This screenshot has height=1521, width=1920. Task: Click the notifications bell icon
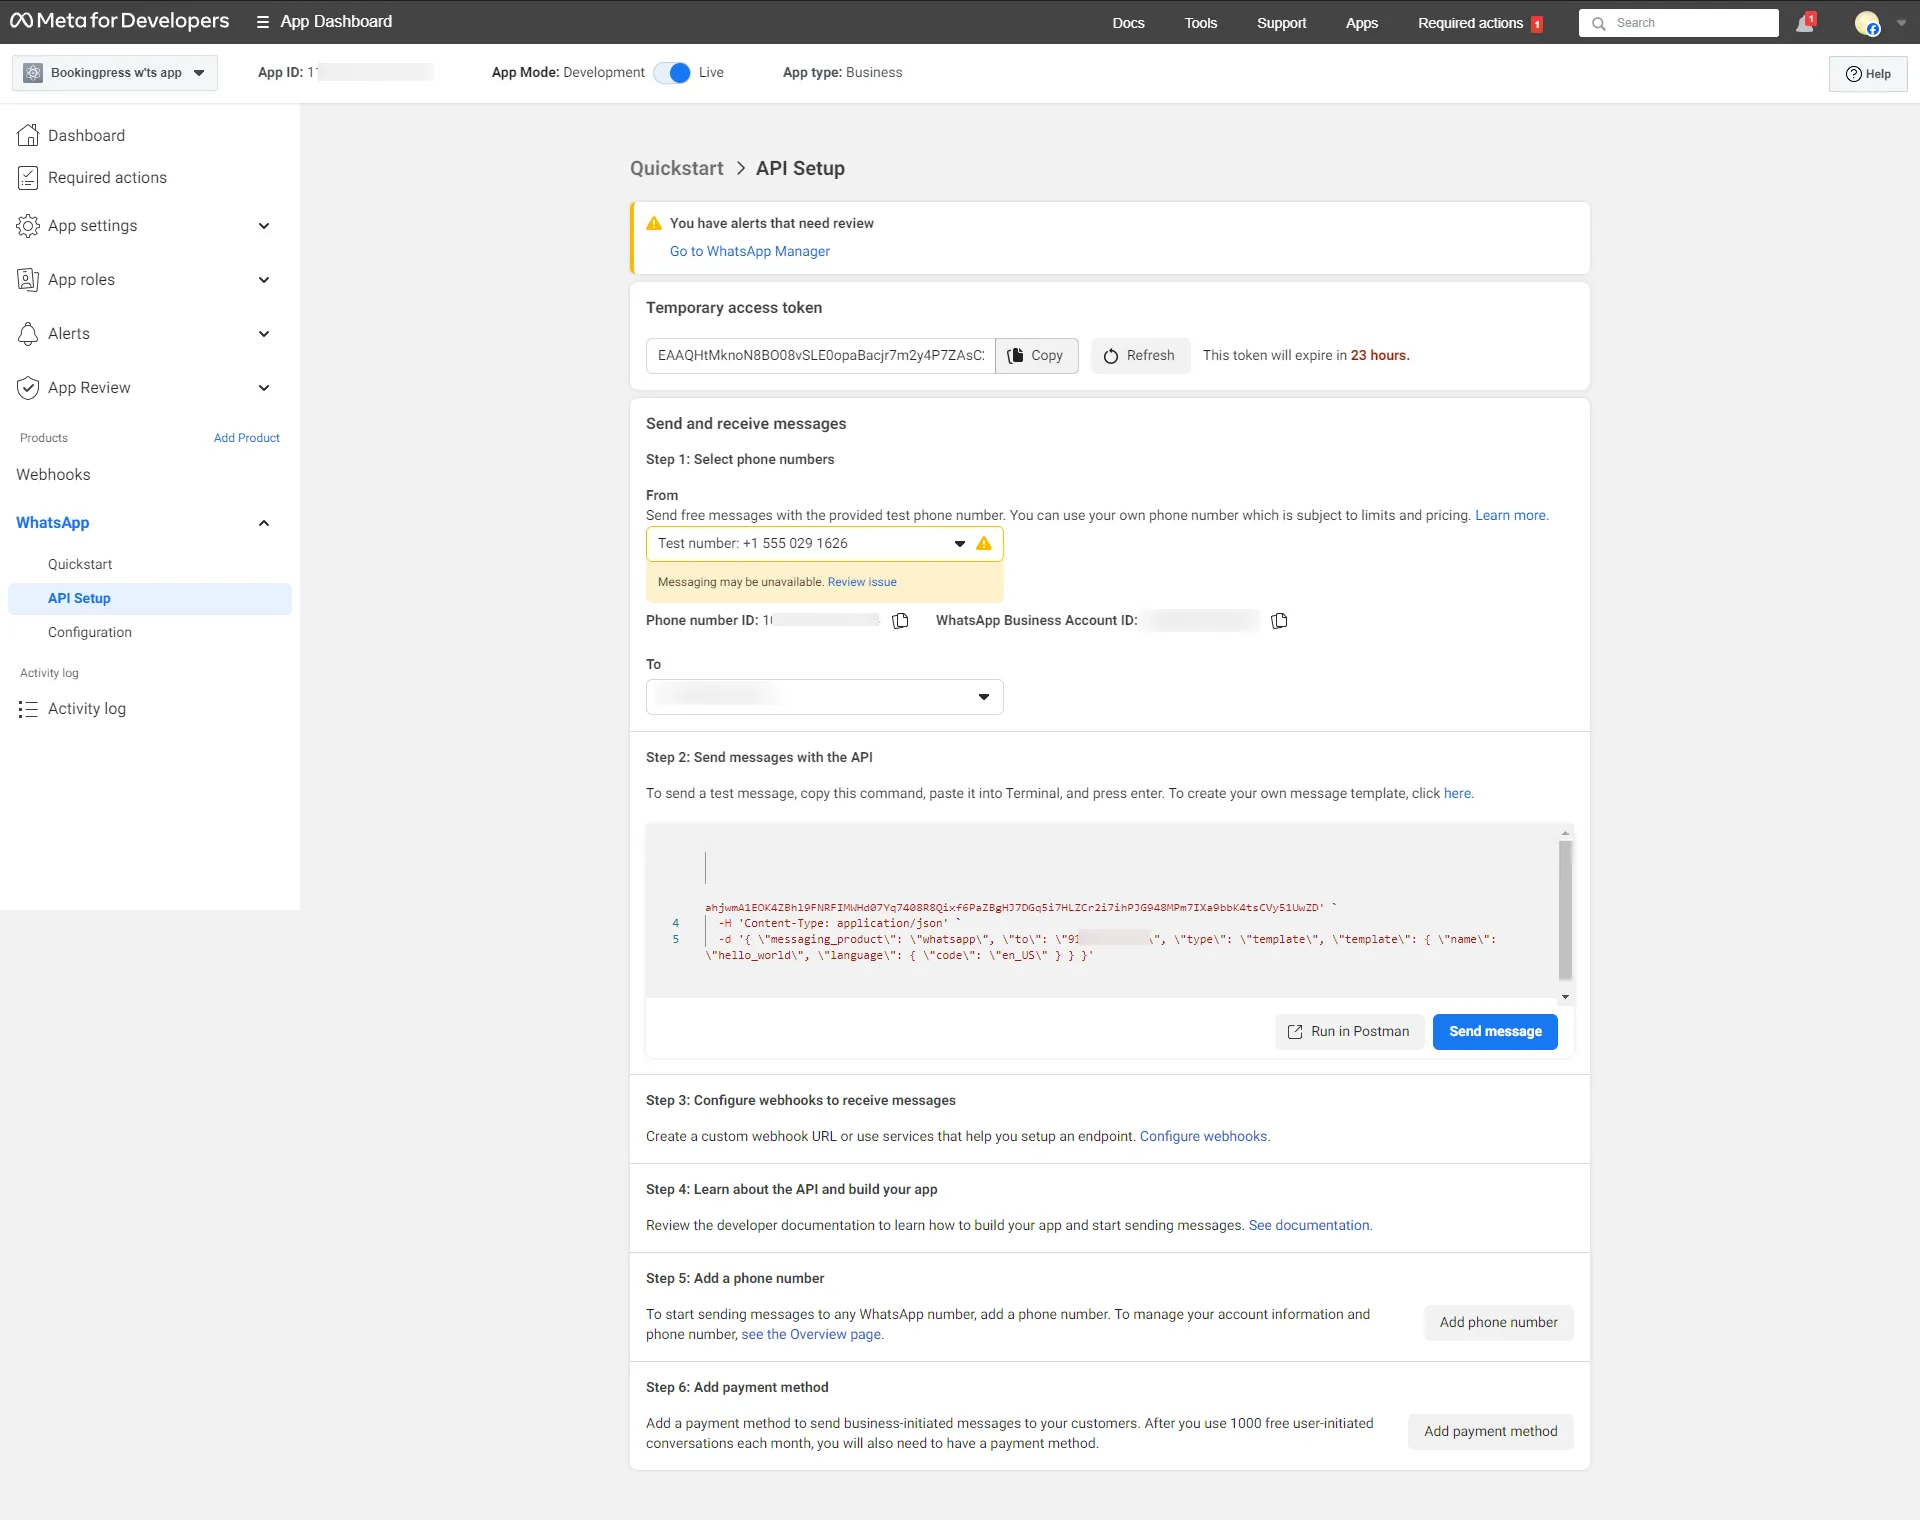point(1805,22)
